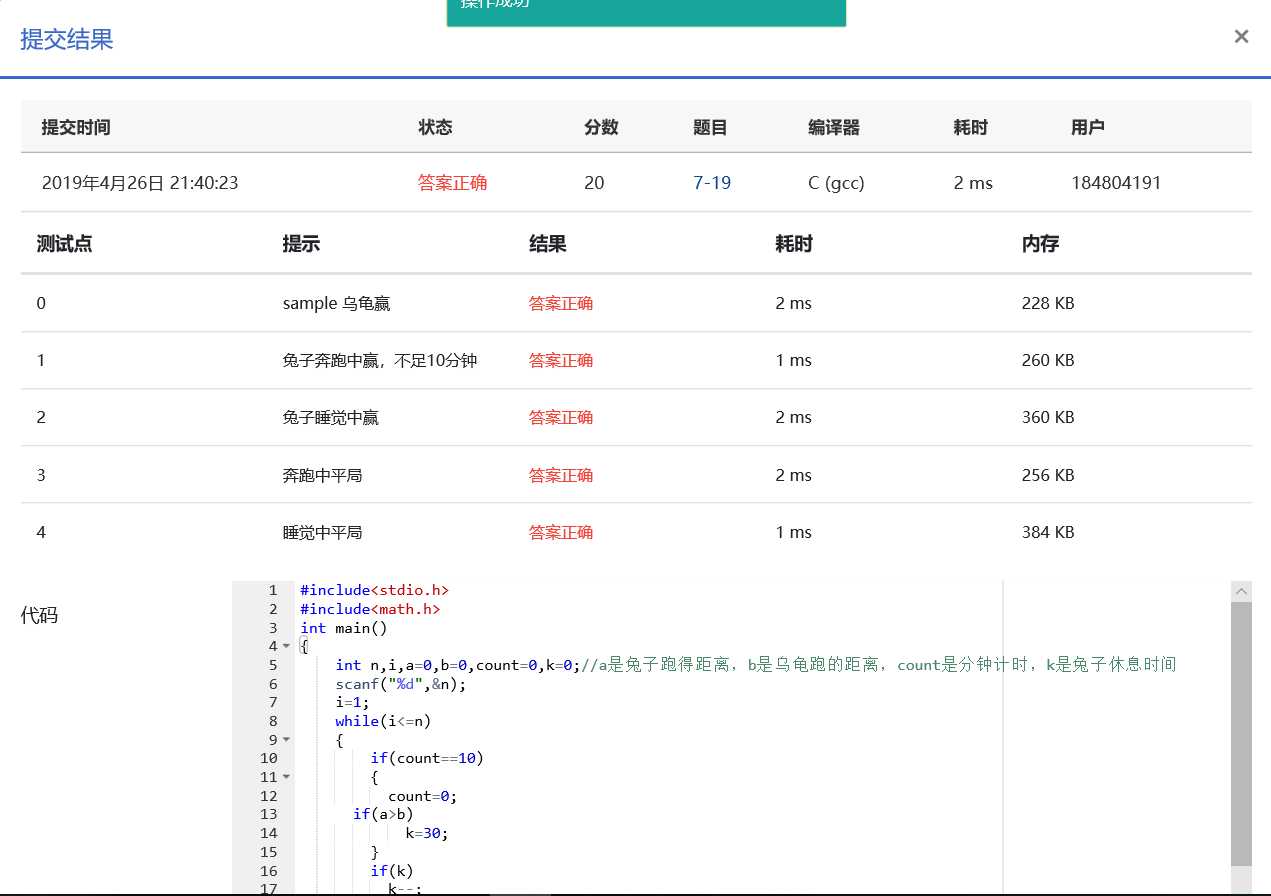Collapse the code fold at line 11

pos(286,777)
